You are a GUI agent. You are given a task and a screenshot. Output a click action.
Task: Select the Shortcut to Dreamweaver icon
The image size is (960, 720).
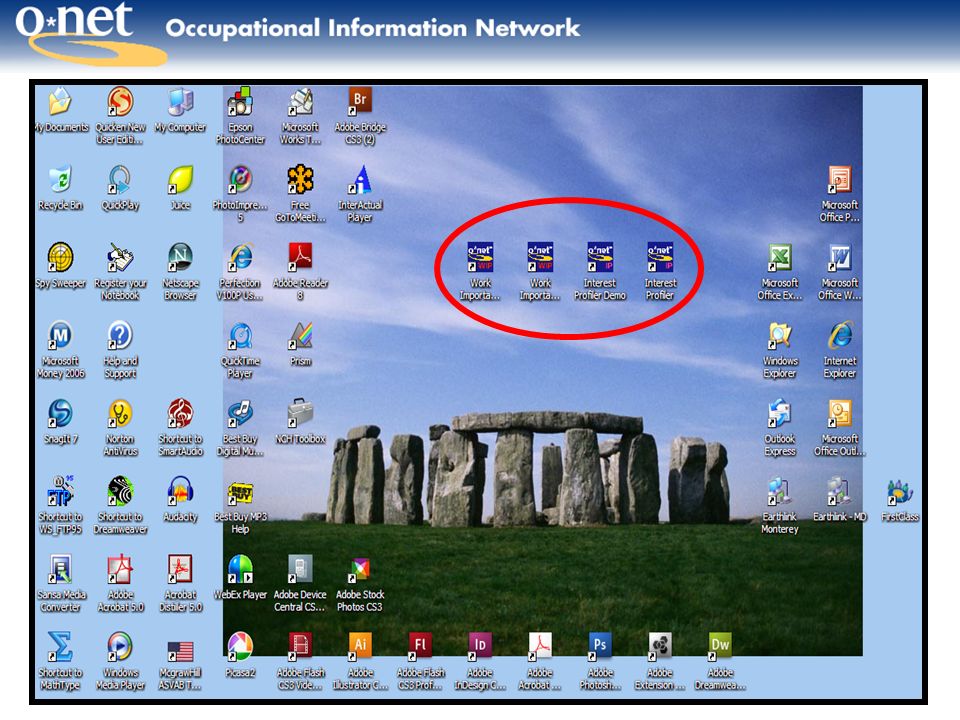tap(120, 491)
